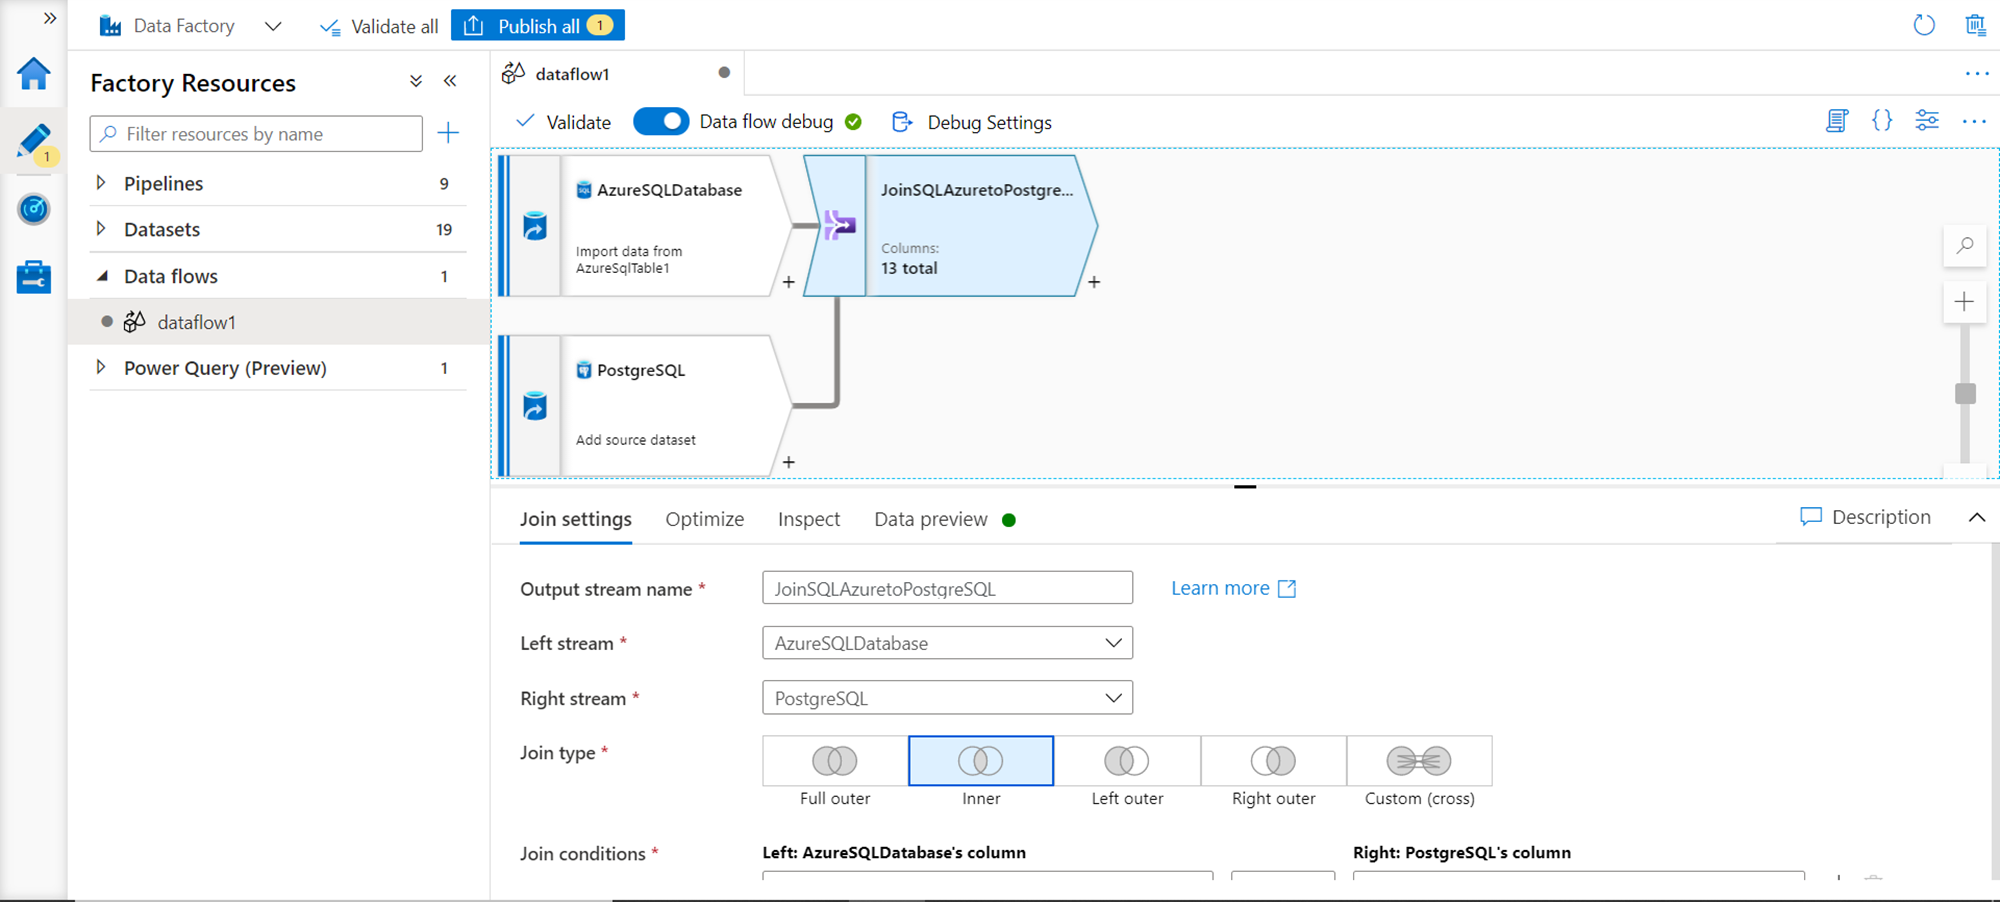Click the code braces icon
The width and height of the screenshot is (2000, 902).
[1881, 121]
